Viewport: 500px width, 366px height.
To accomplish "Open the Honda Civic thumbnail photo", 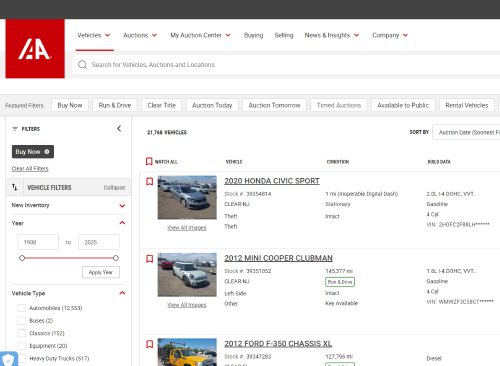I will click(x=187, y=197).
